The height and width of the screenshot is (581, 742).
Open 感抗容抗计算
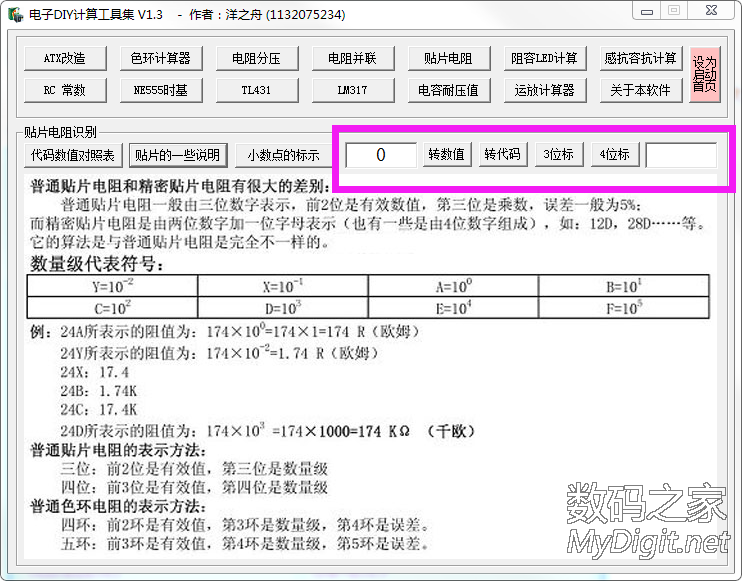[641, 58]
